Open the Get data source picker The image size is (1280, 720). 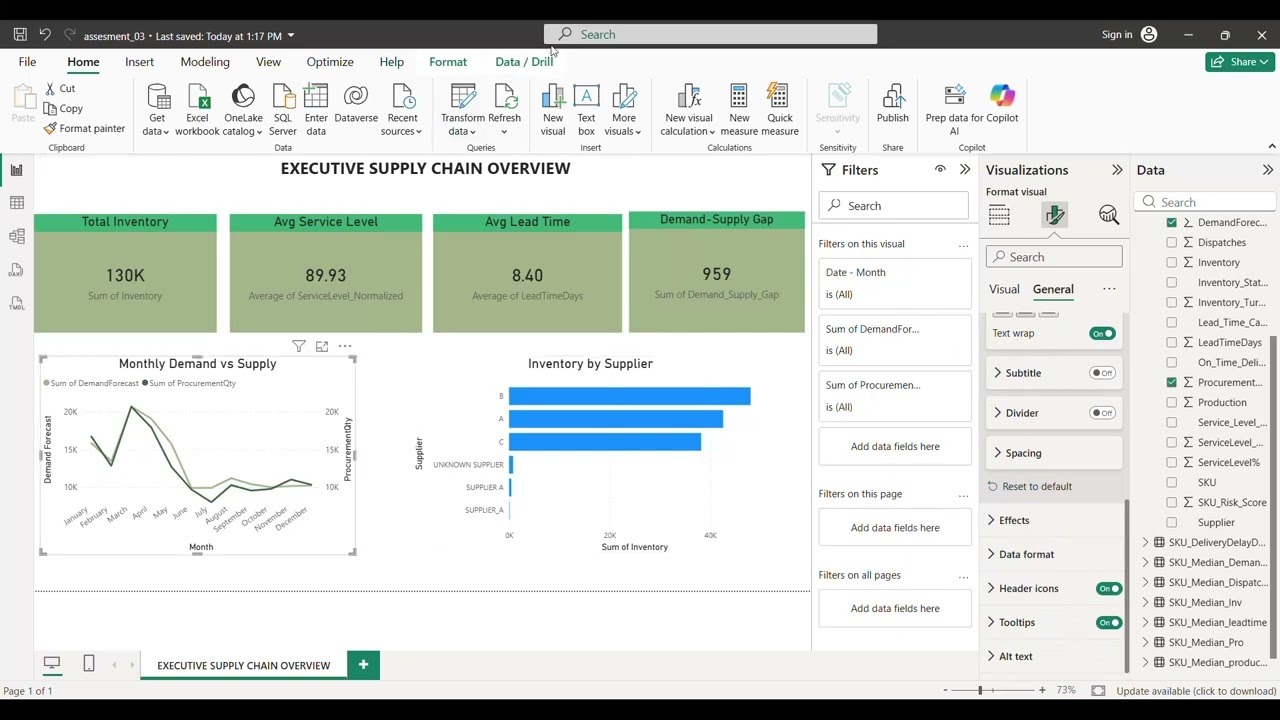(157, 110)
